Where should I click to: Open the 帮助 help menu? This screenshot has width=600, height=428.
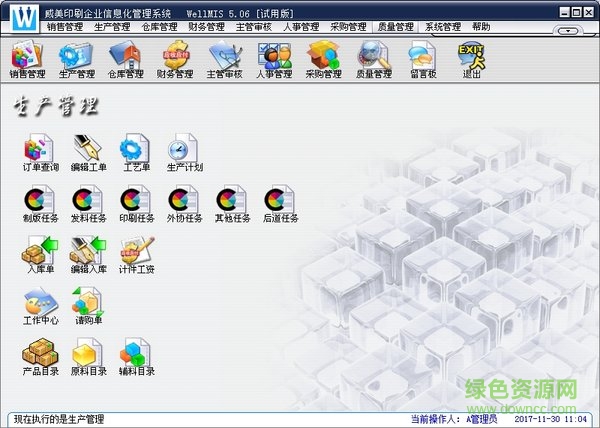[481, 27]
